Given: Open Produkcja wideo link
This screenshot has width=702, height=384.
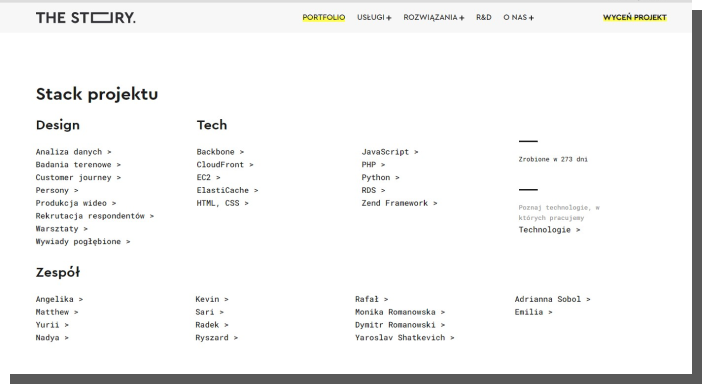Looking at the screenshot, I should coord(76,203).
